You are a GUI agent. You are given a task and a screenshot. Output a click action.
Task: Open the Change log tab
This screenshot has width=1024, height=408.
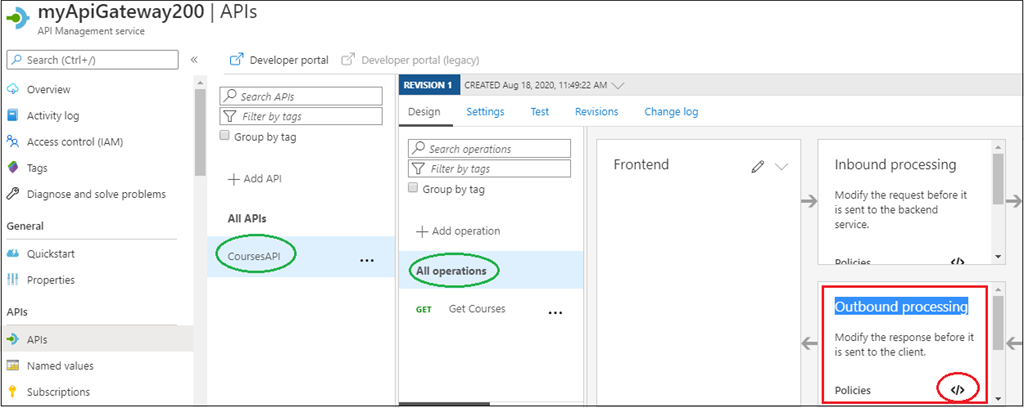tap(671, 112)
